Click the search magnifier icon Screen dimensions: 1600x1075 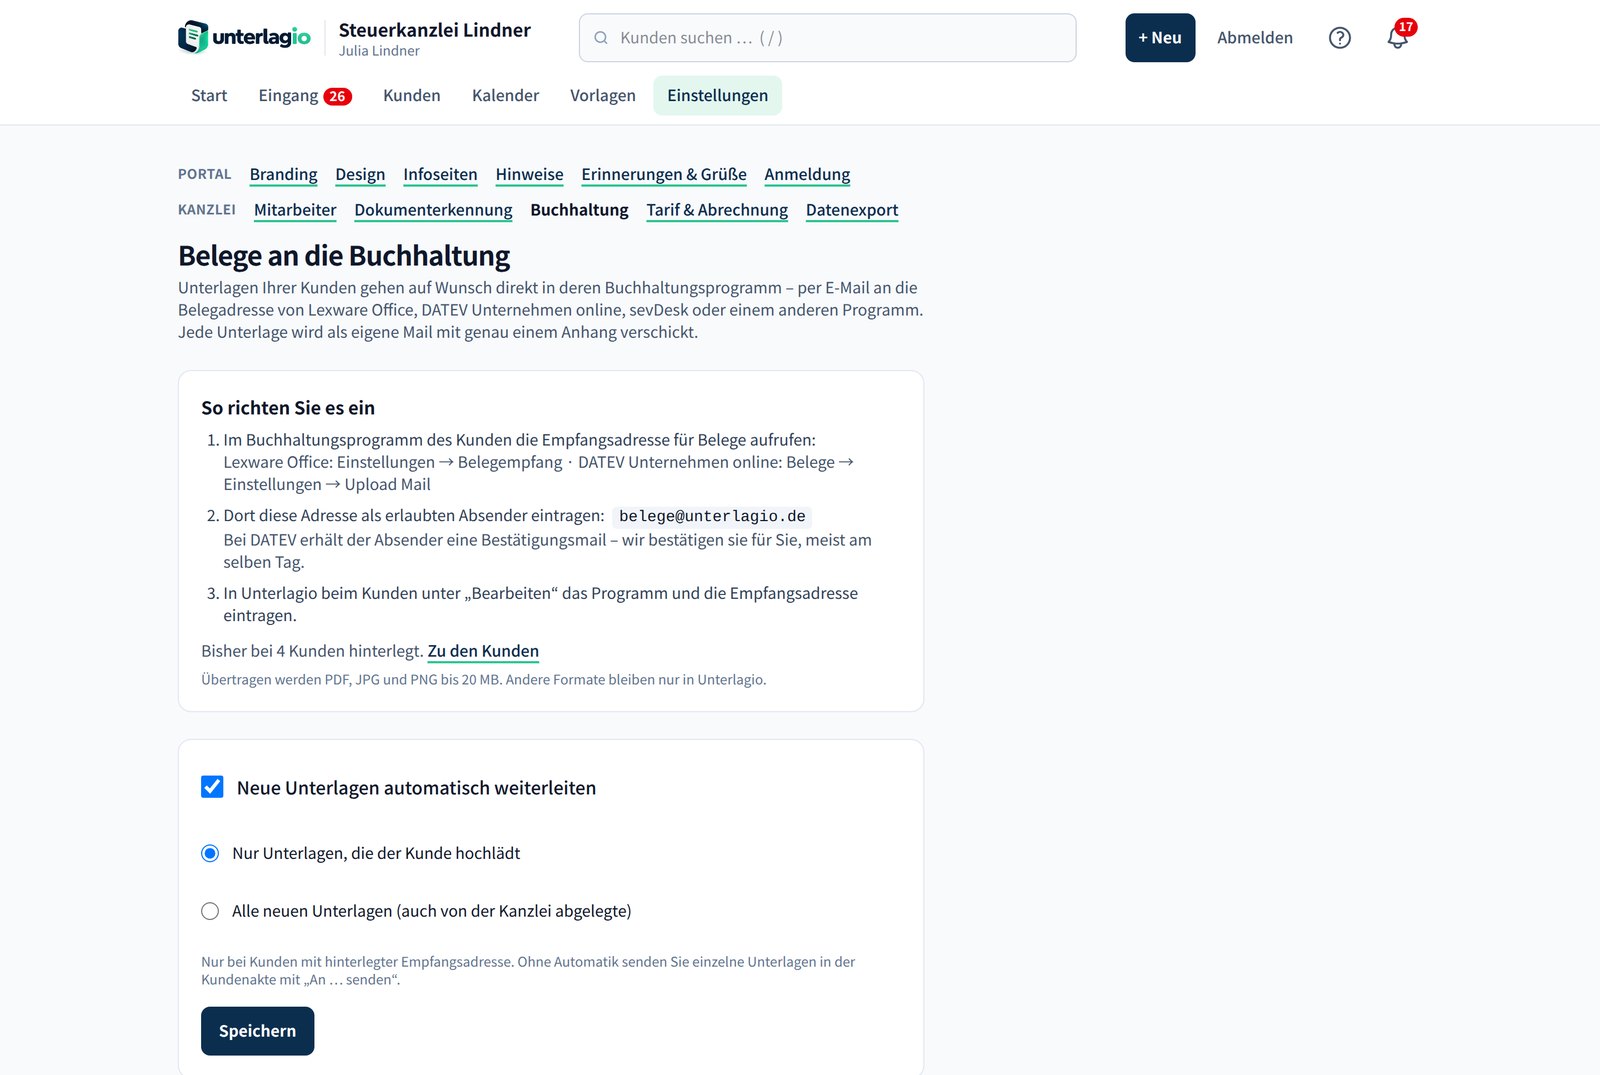[601, 38]
